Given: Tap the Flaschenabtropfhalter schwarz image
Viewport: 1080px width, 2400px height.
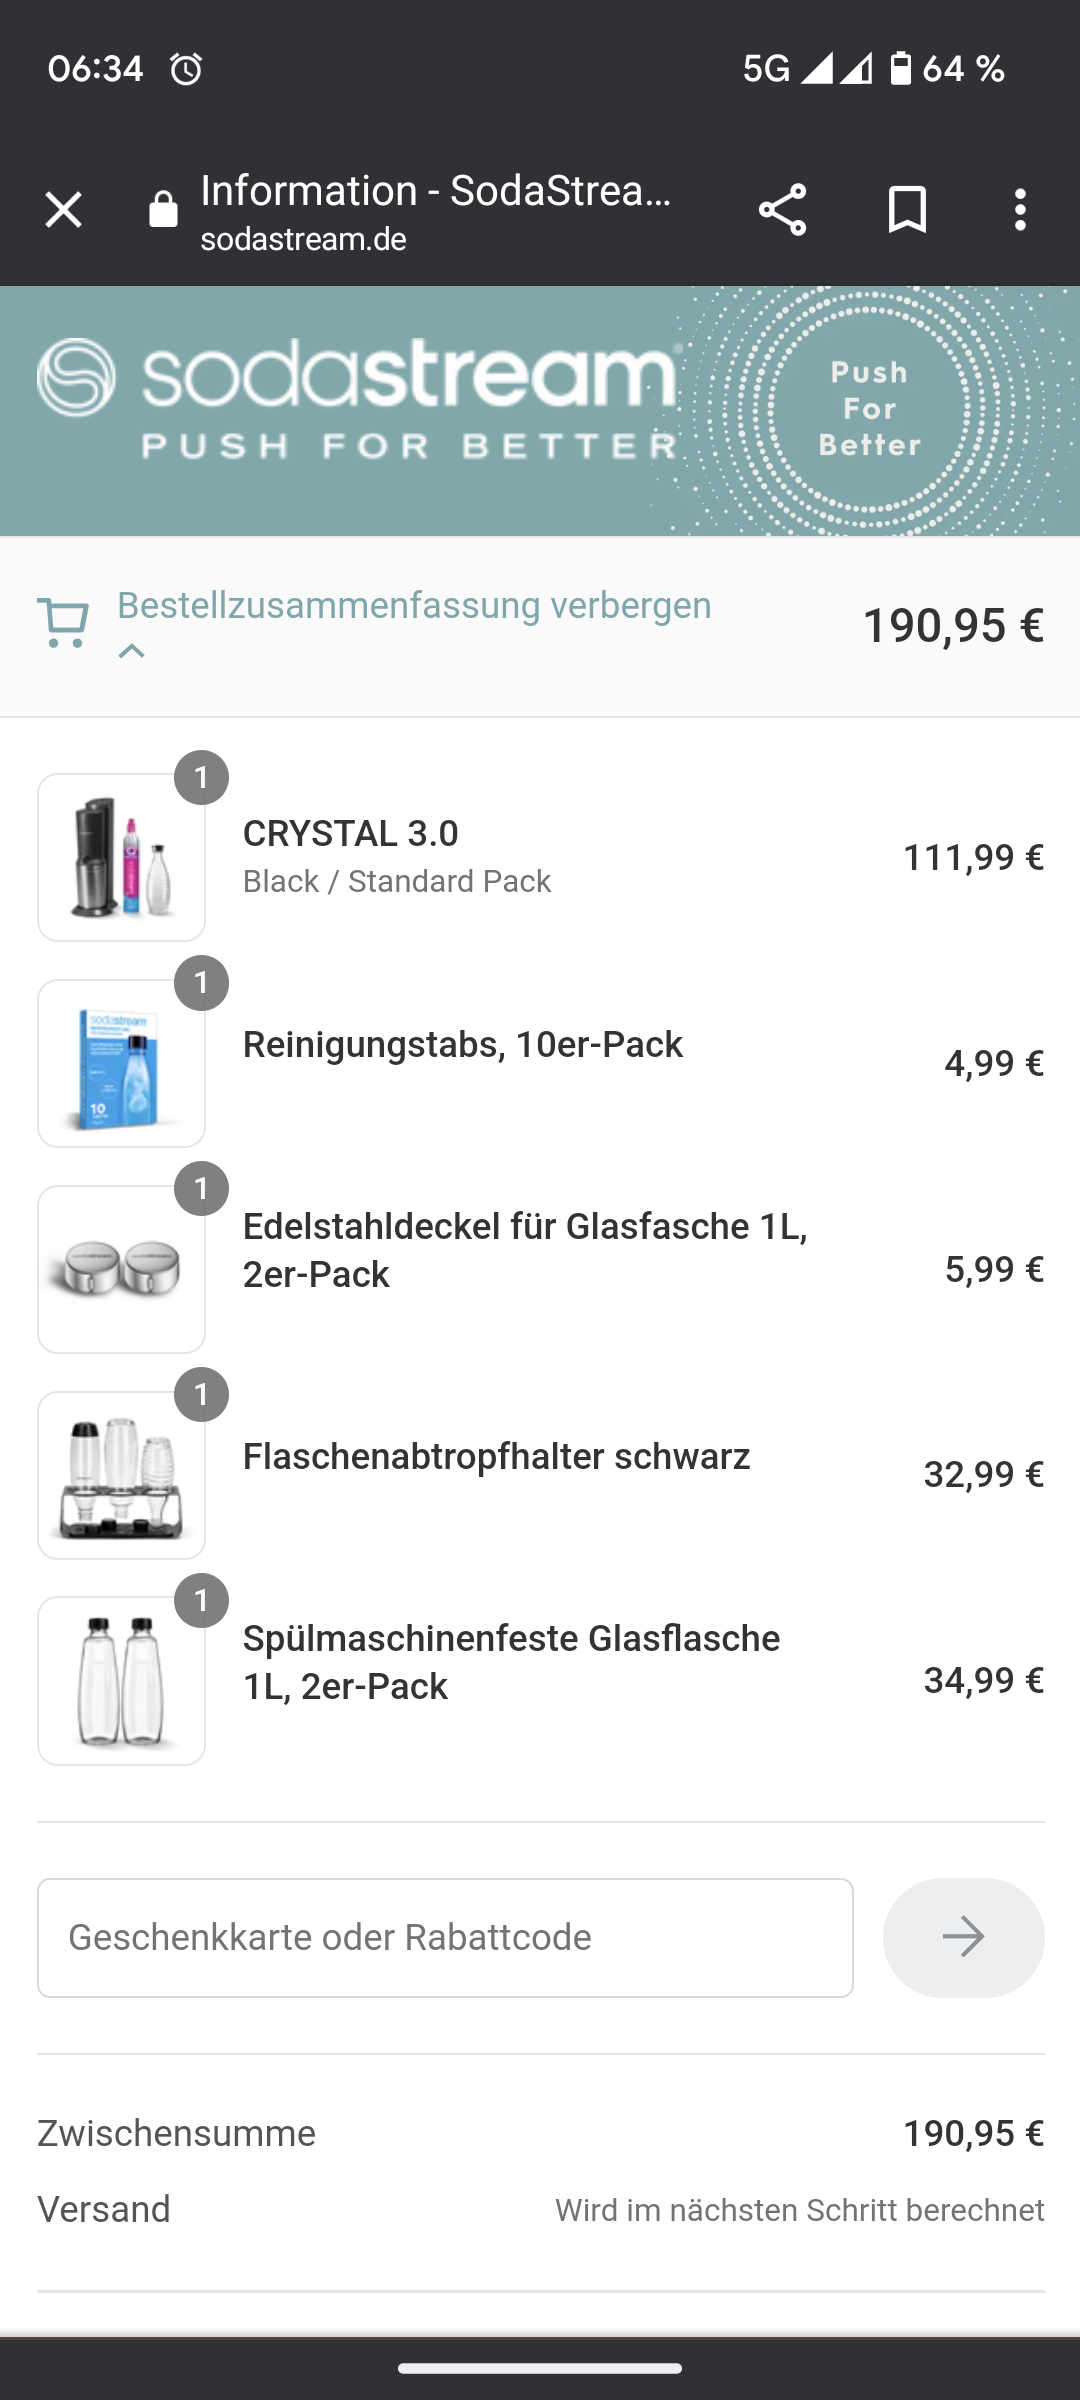Looking at the screenshot, I should coord(121,1475).
